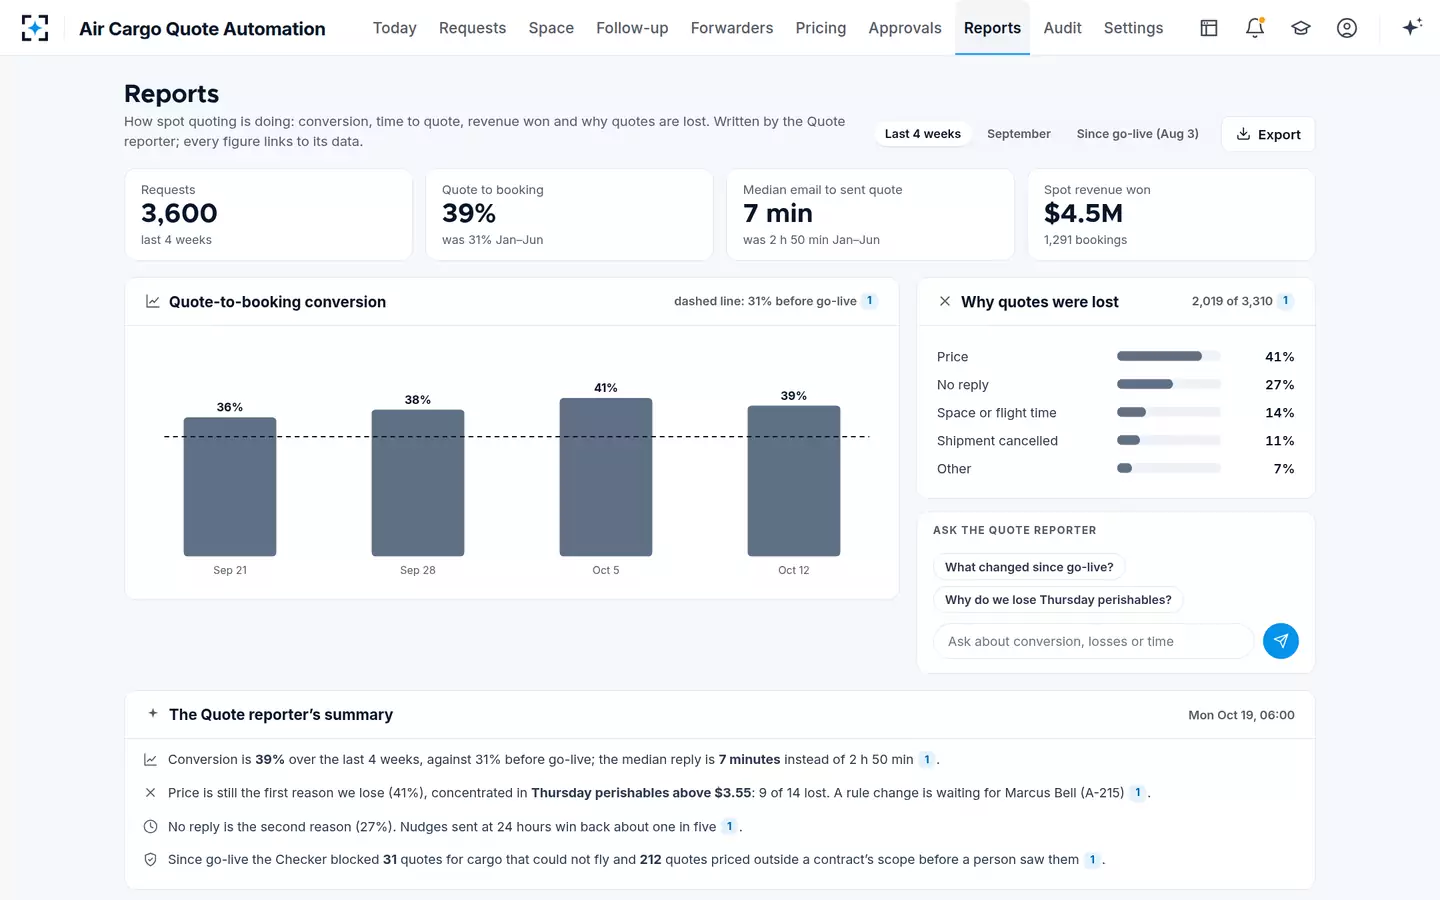Image resolution: width=1440 pixels, height=900 pixels.
Task: Select the Since go-live (Aug 3) range
Action: coord(1137,134)
